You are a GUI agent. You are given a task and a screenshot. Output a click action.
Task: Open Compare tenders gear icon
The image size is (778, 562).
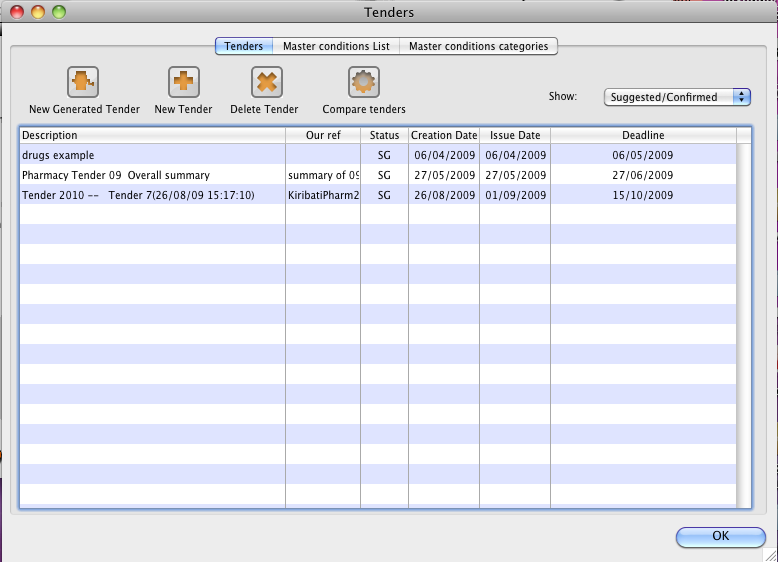pos(364,82)
